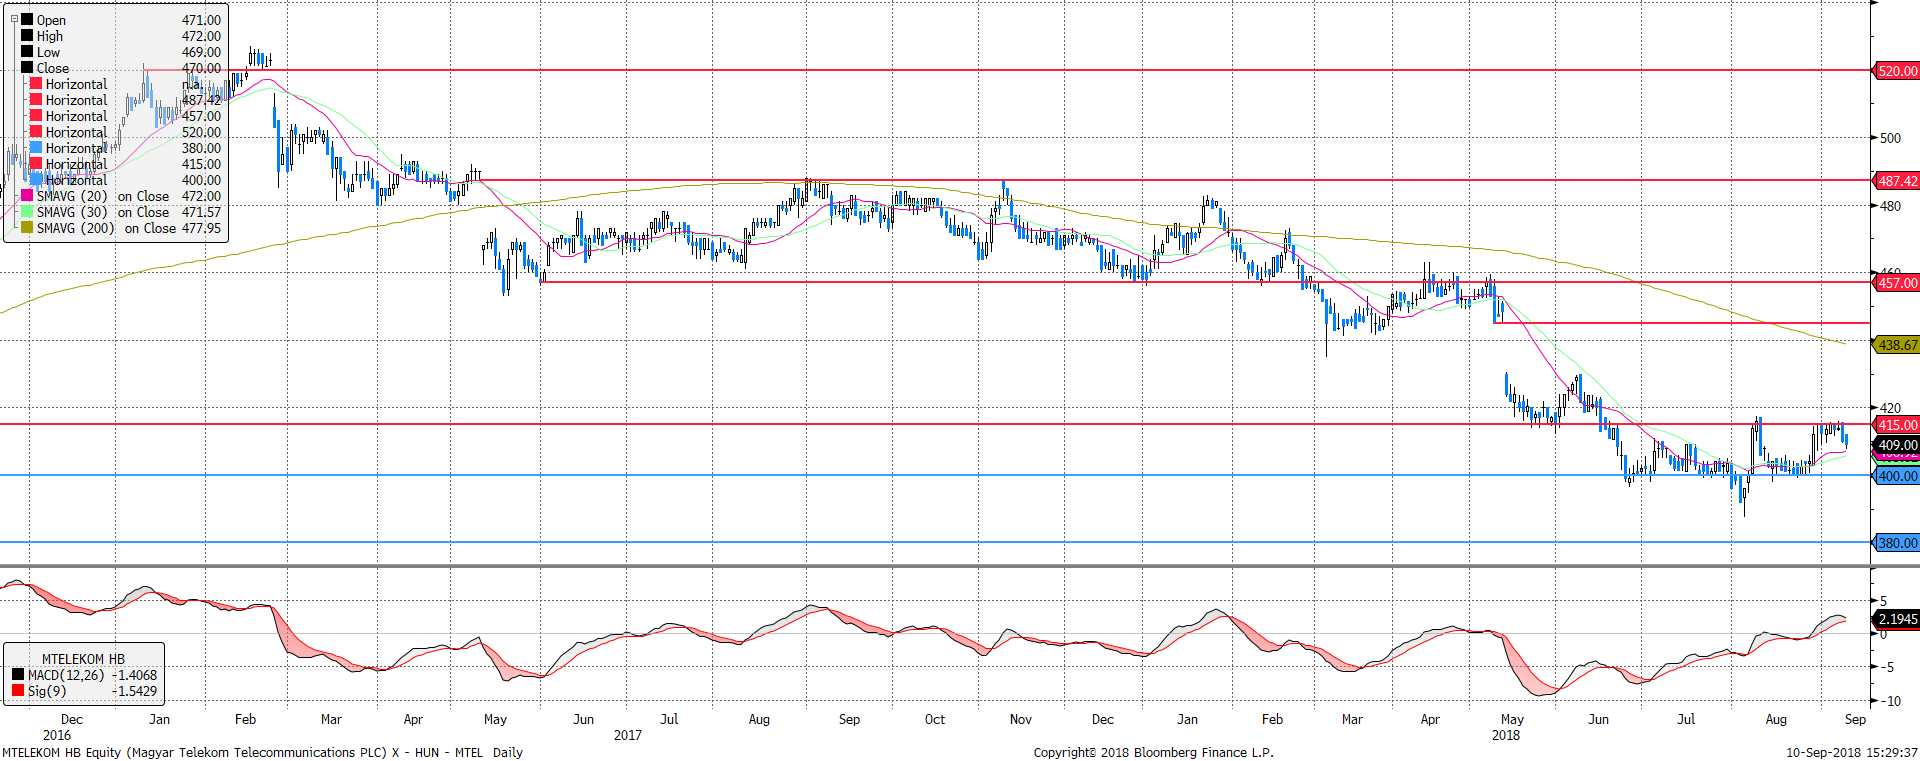Screen dimensions: 1920x761
Task: Select the High legend row label
Action: pos(50,36)
